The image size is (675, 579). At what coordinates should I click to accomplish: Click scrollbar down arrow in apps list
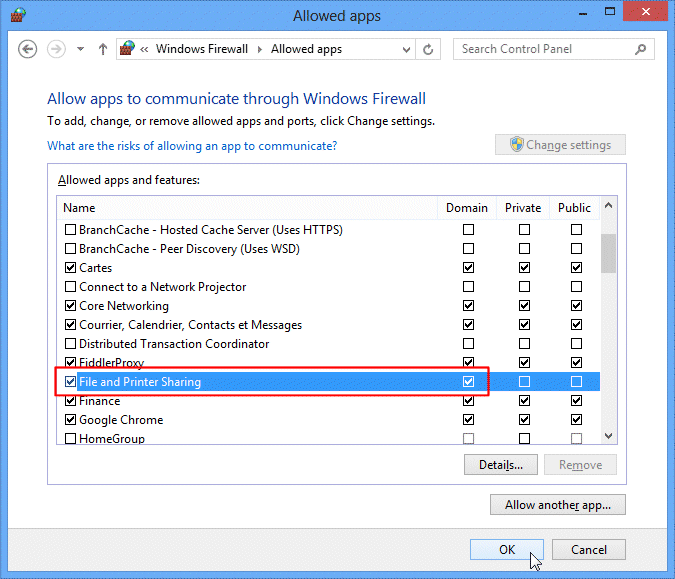click(608, 436)
